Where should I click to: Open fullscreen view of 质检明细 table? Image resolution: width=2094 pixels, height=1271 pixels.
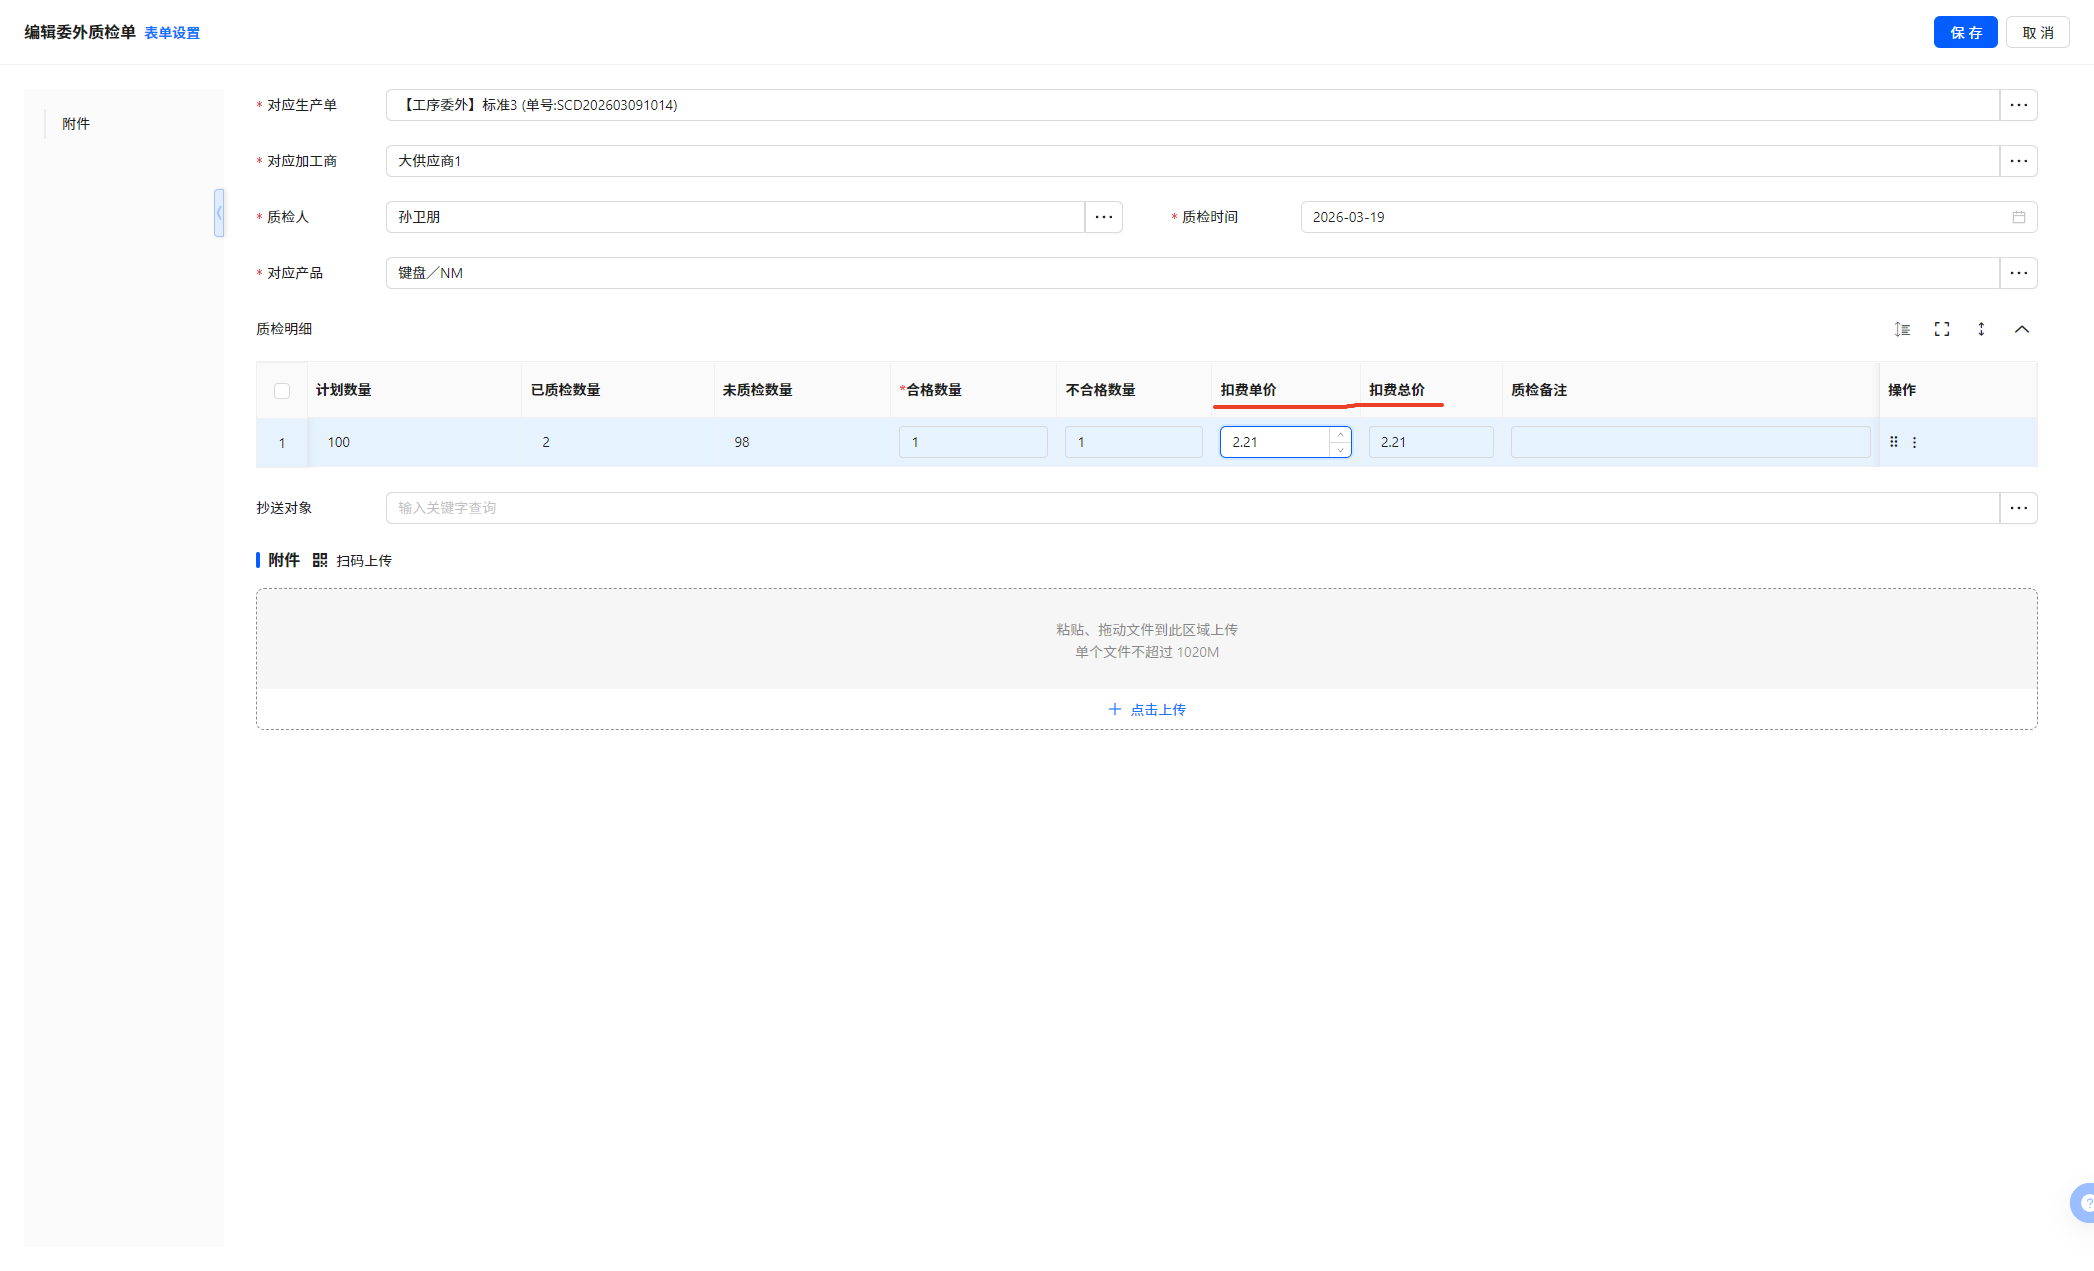click(1942, 329)
